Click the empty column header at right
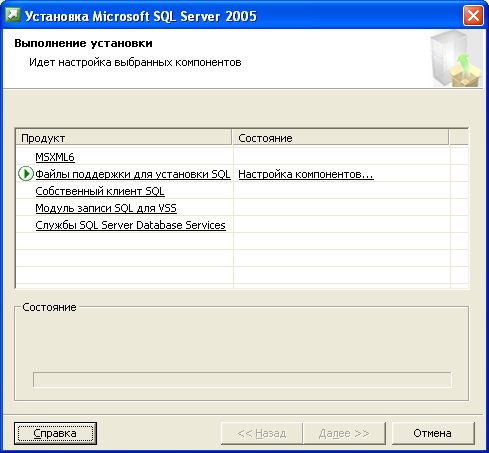 (459, 138)
